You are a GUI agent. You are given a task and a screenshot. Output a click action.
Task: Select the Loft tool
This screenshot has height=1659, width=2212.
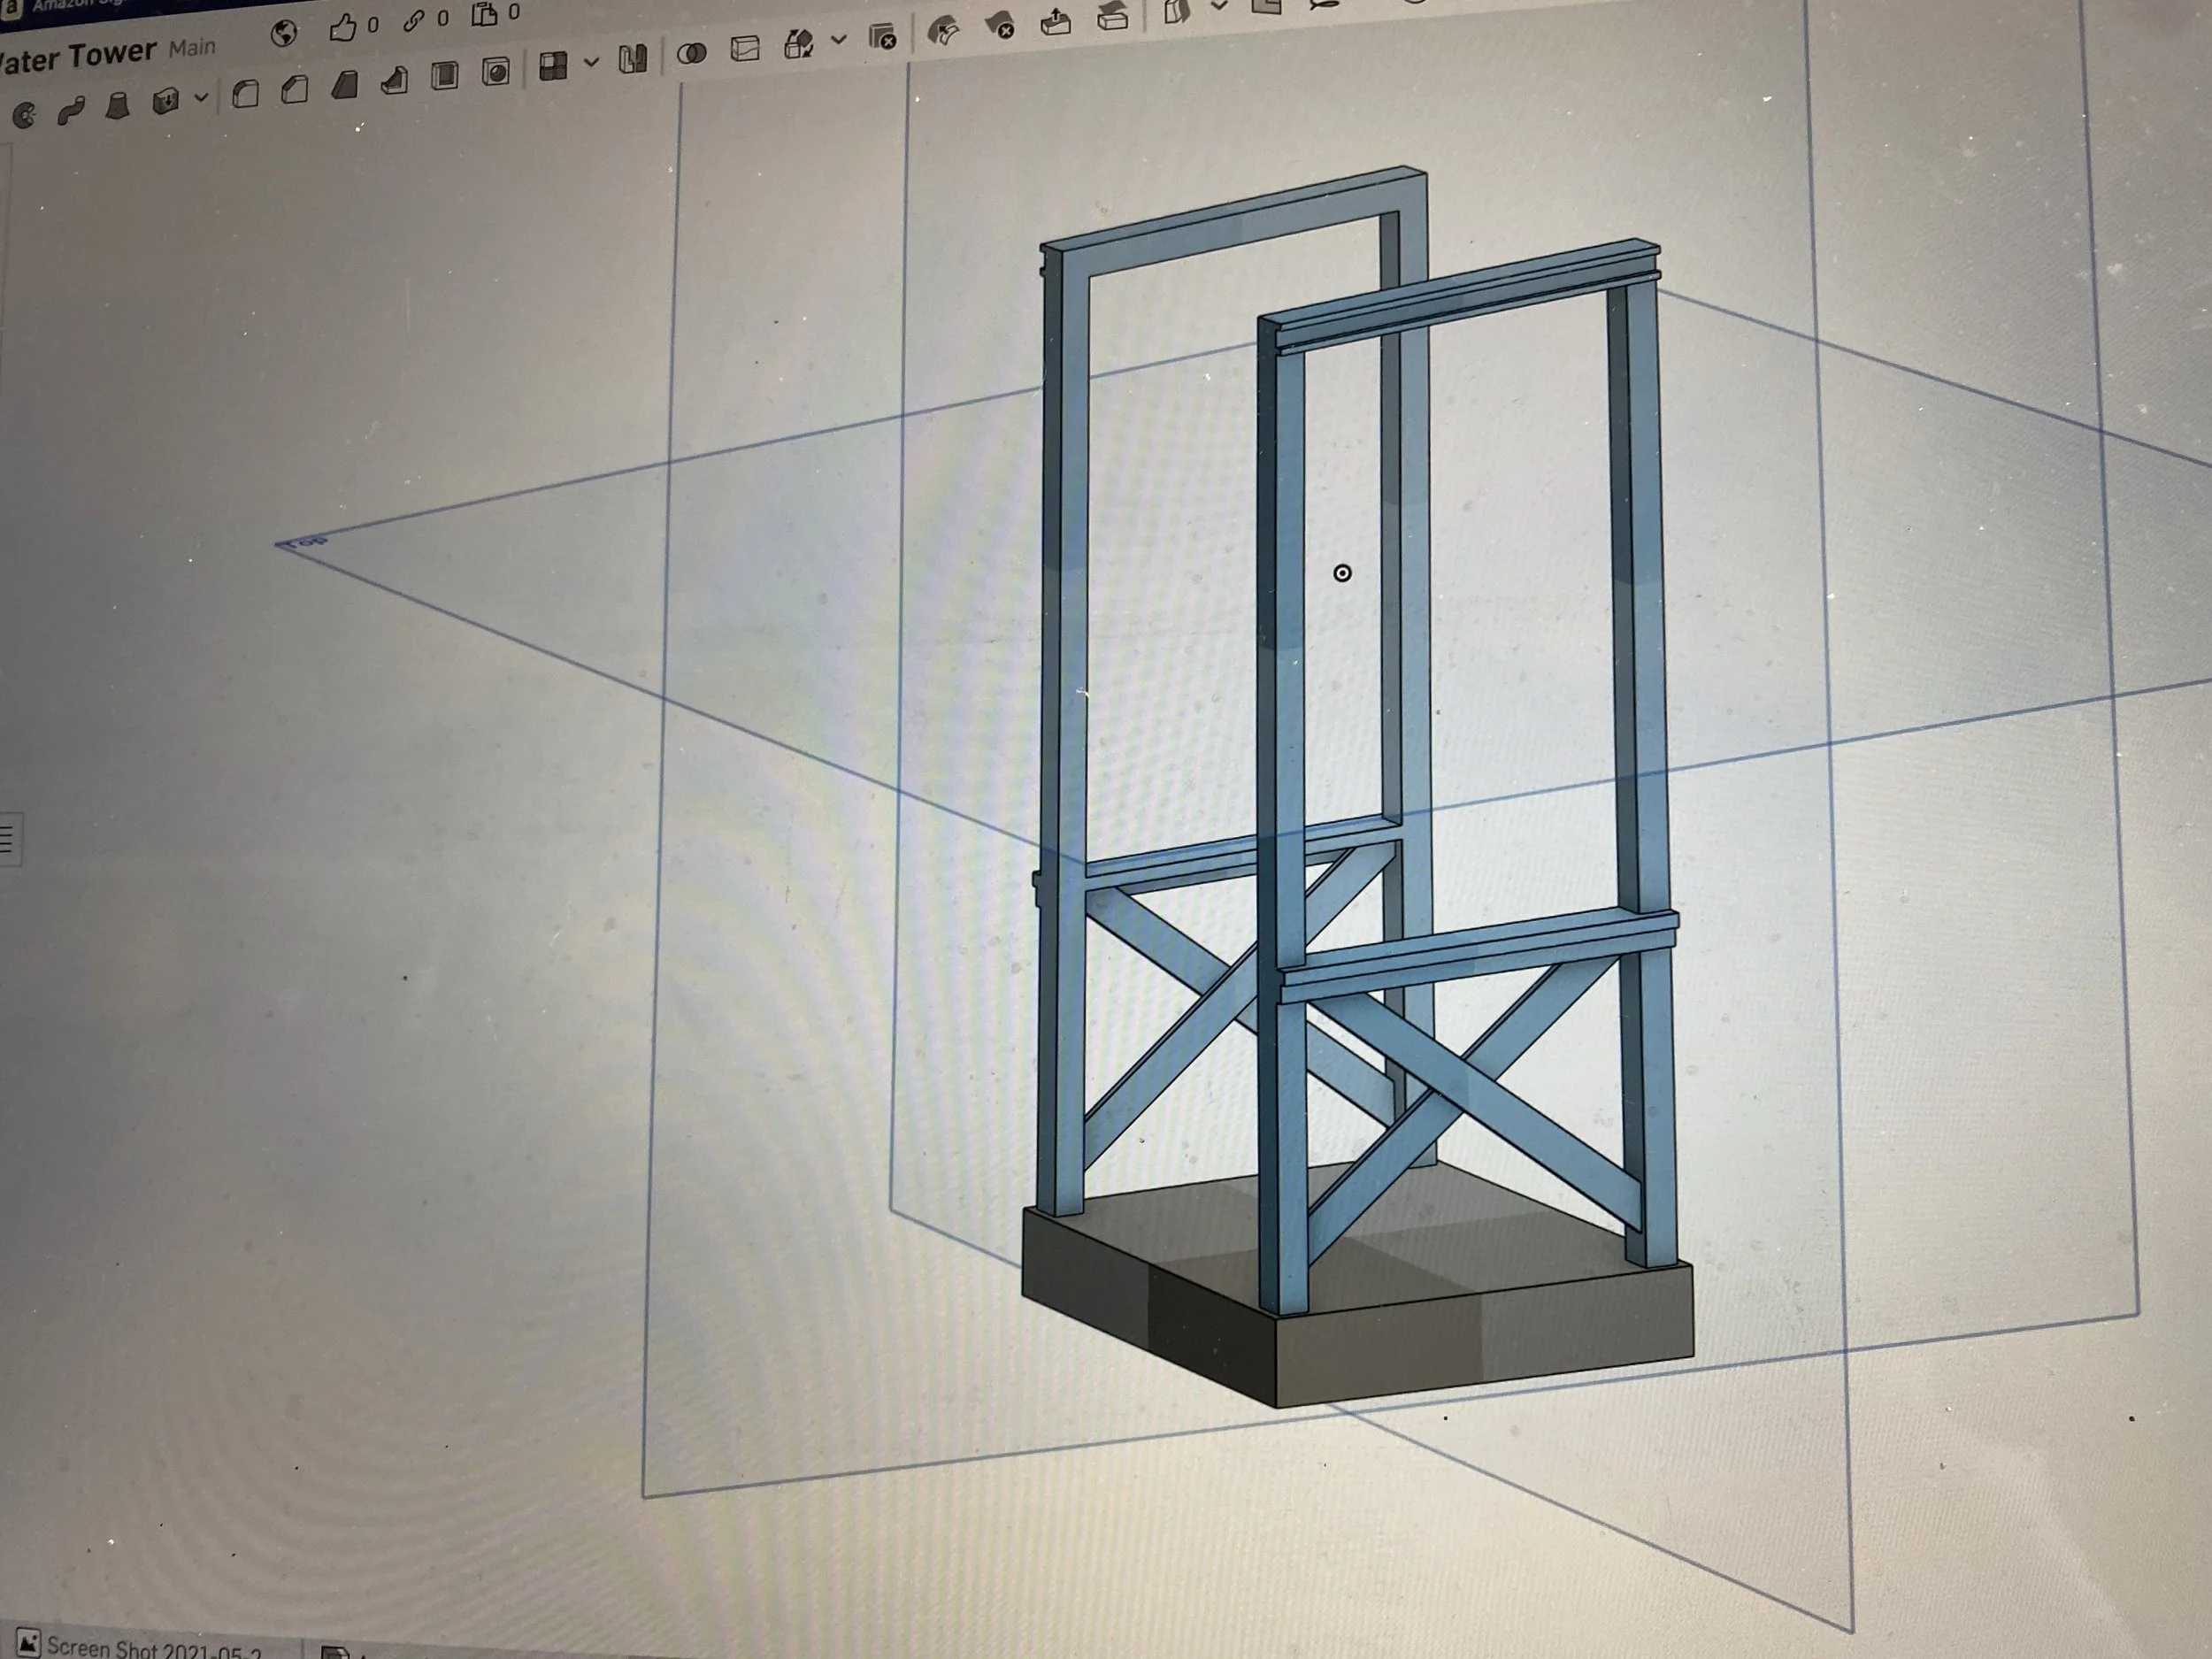tap(118, 106)
